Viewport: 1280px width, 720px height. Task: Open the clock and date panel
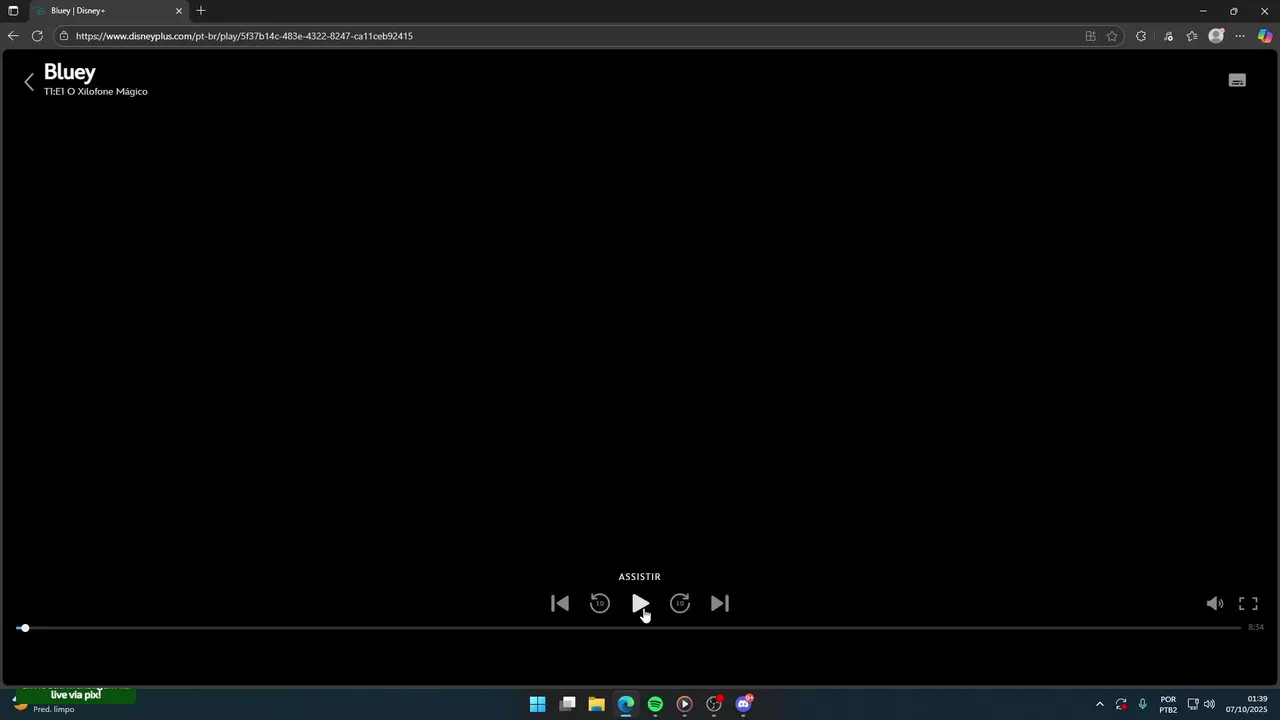1247,704
